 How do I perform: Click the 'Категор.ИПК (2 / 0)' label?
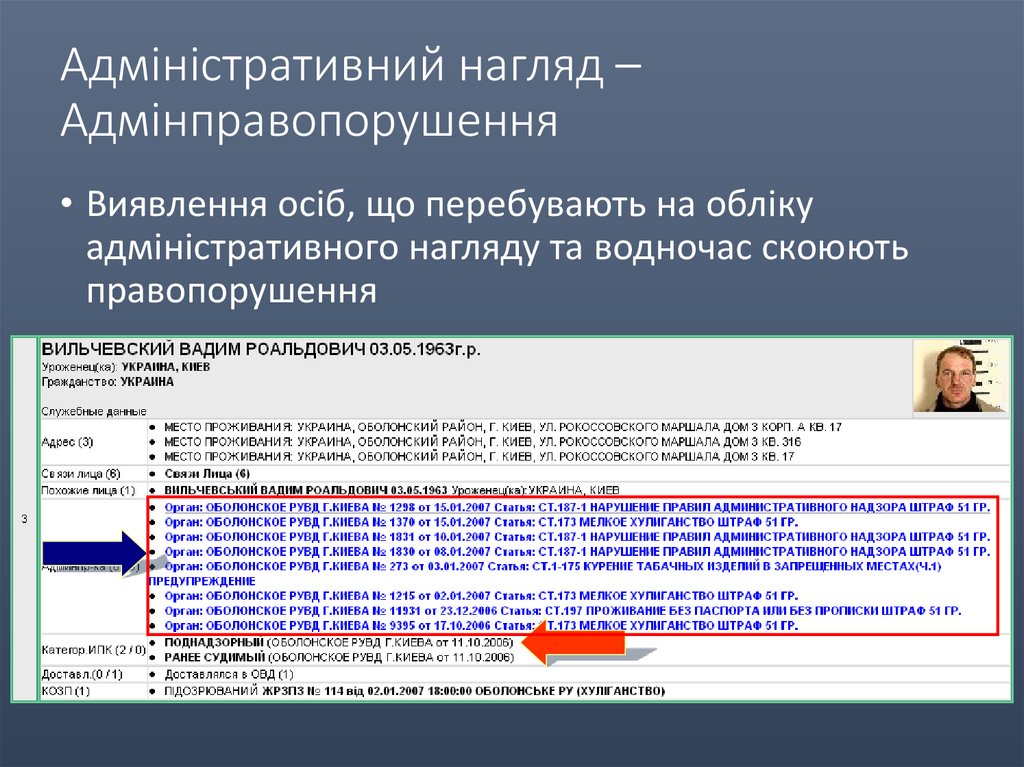tap(93, 649)
